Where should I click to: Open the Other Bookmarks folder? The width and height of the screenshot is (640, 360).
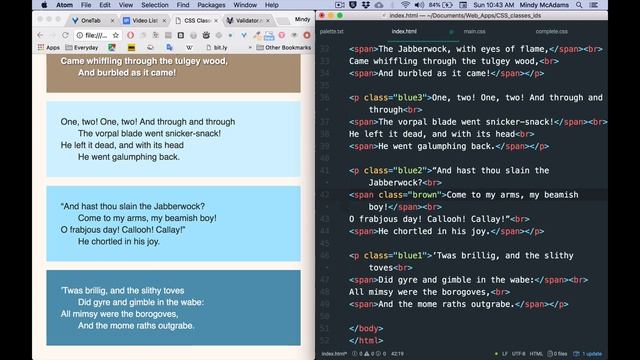click(284, 47)
